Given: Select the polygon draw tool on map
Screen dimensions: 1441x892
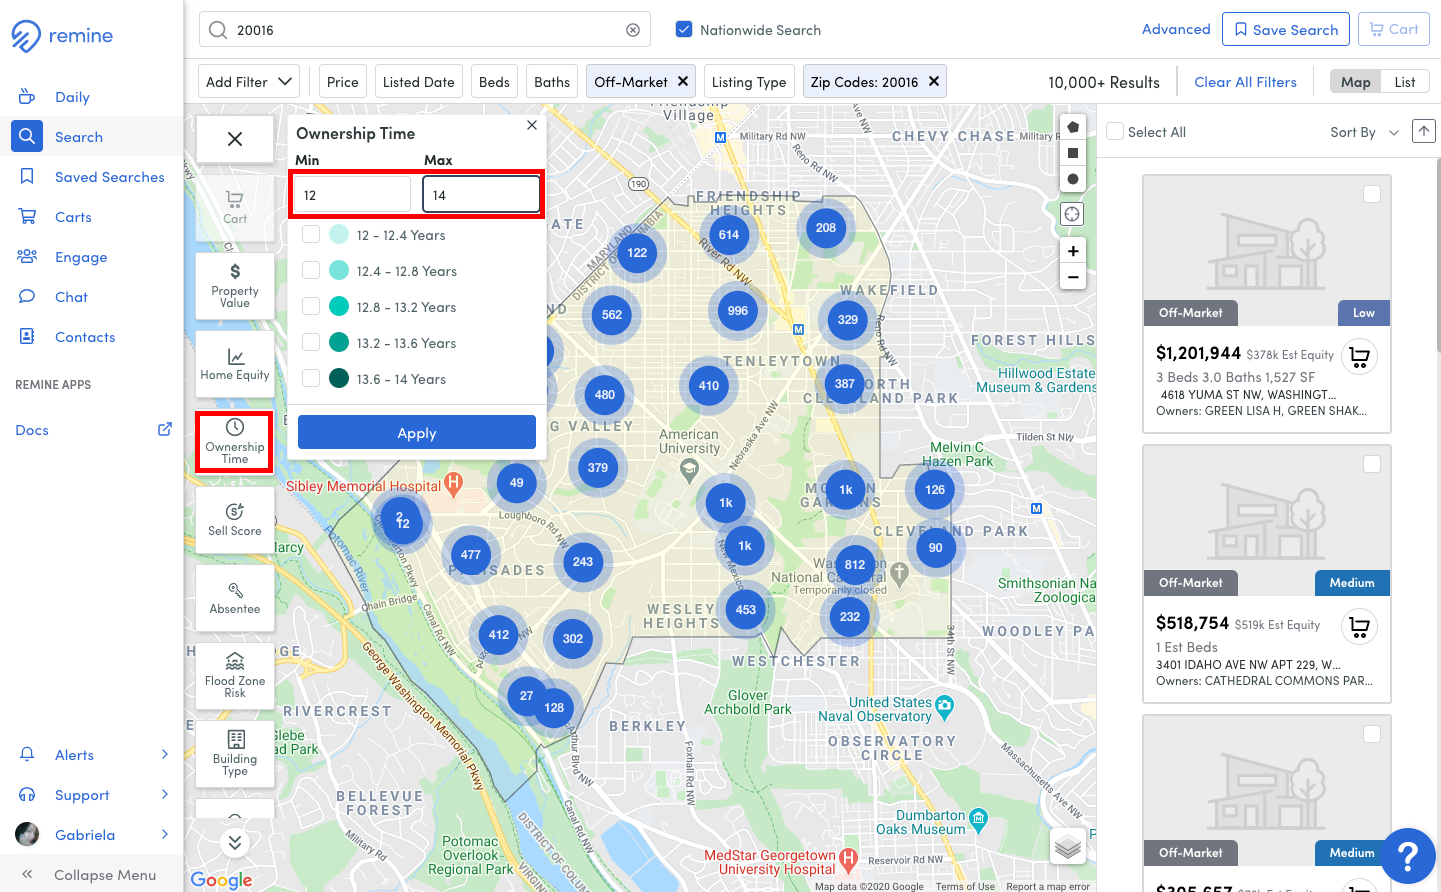Looking at the screenshot, I should [1072, 127].
